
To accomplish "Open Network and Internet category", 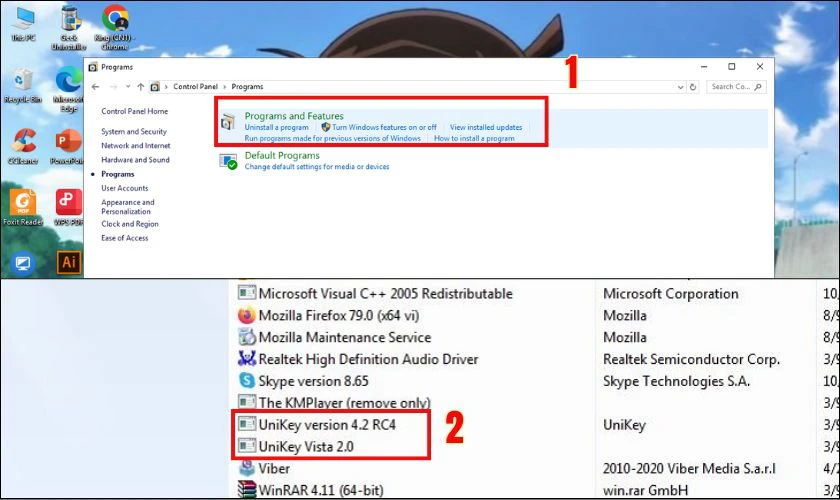I will 136,146.
